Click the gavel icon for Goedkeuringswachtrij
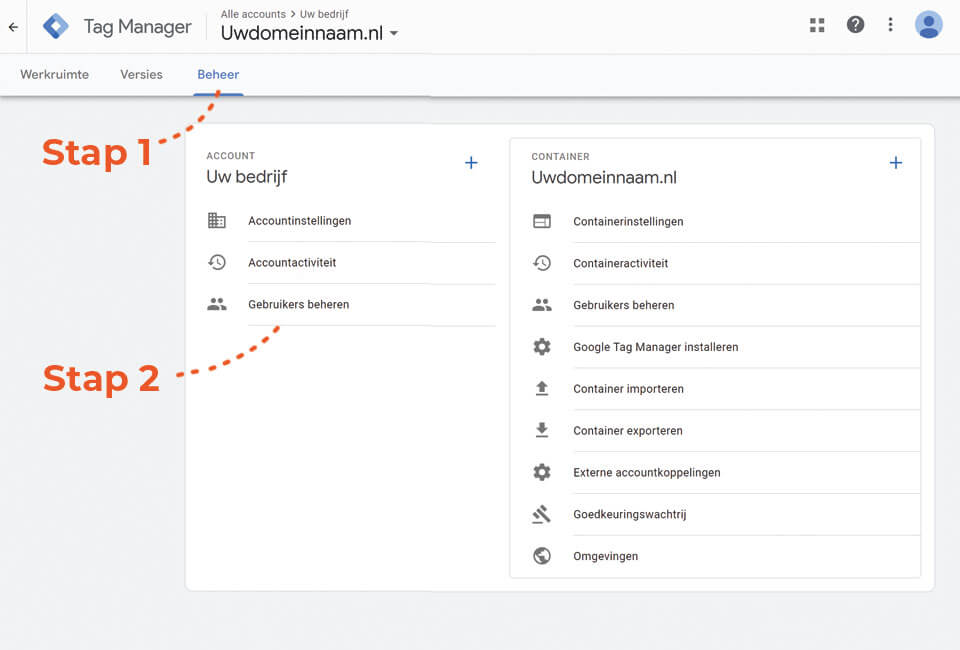Viewport: 960px width, 650px height. point(542,514)
